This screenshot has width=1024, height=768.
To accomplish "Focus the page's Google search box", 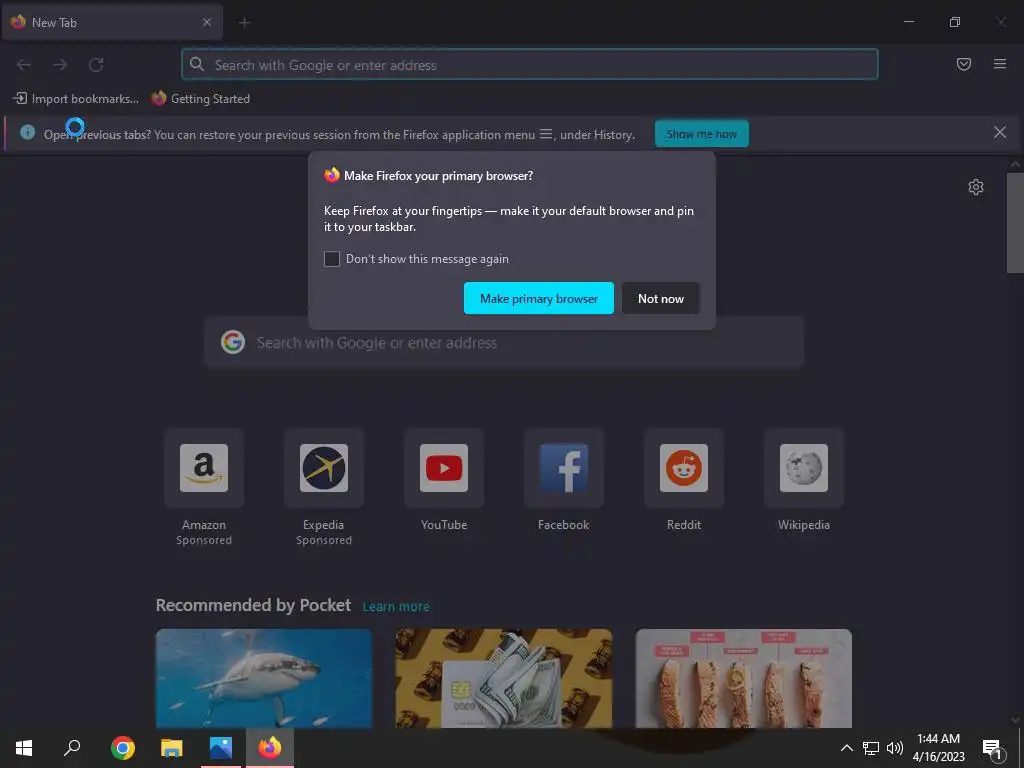I will tap(504, 343).
